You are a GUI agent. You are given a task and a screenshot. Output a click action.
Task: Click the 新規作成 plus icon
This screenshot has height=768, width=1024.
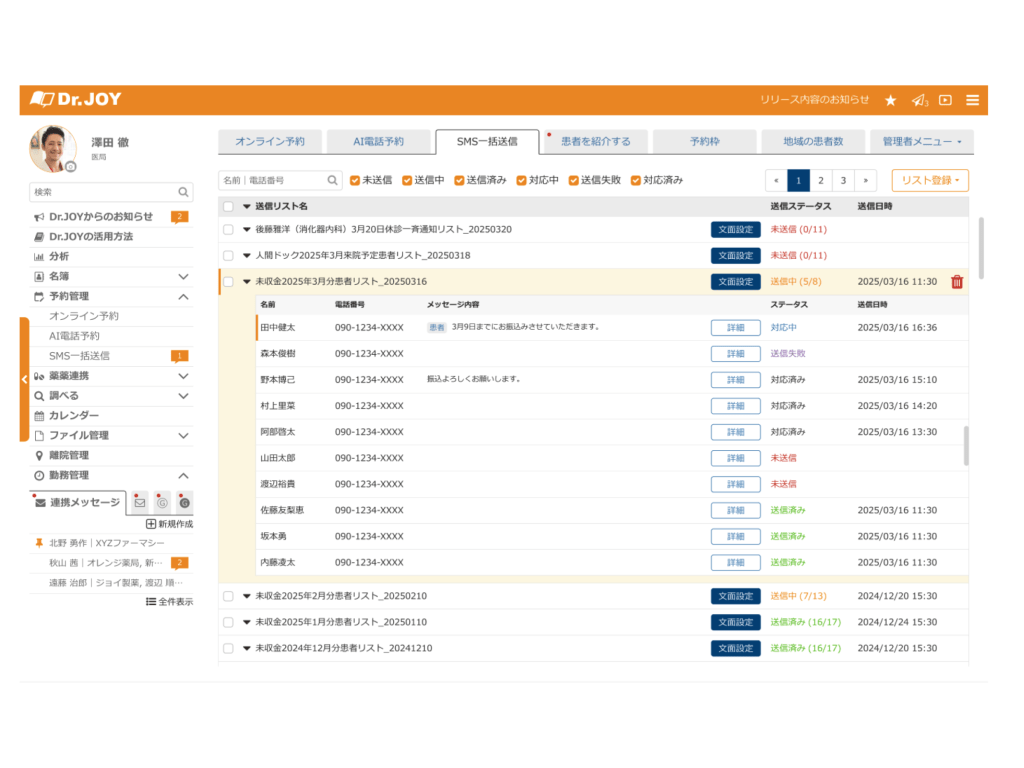[151, 524]
